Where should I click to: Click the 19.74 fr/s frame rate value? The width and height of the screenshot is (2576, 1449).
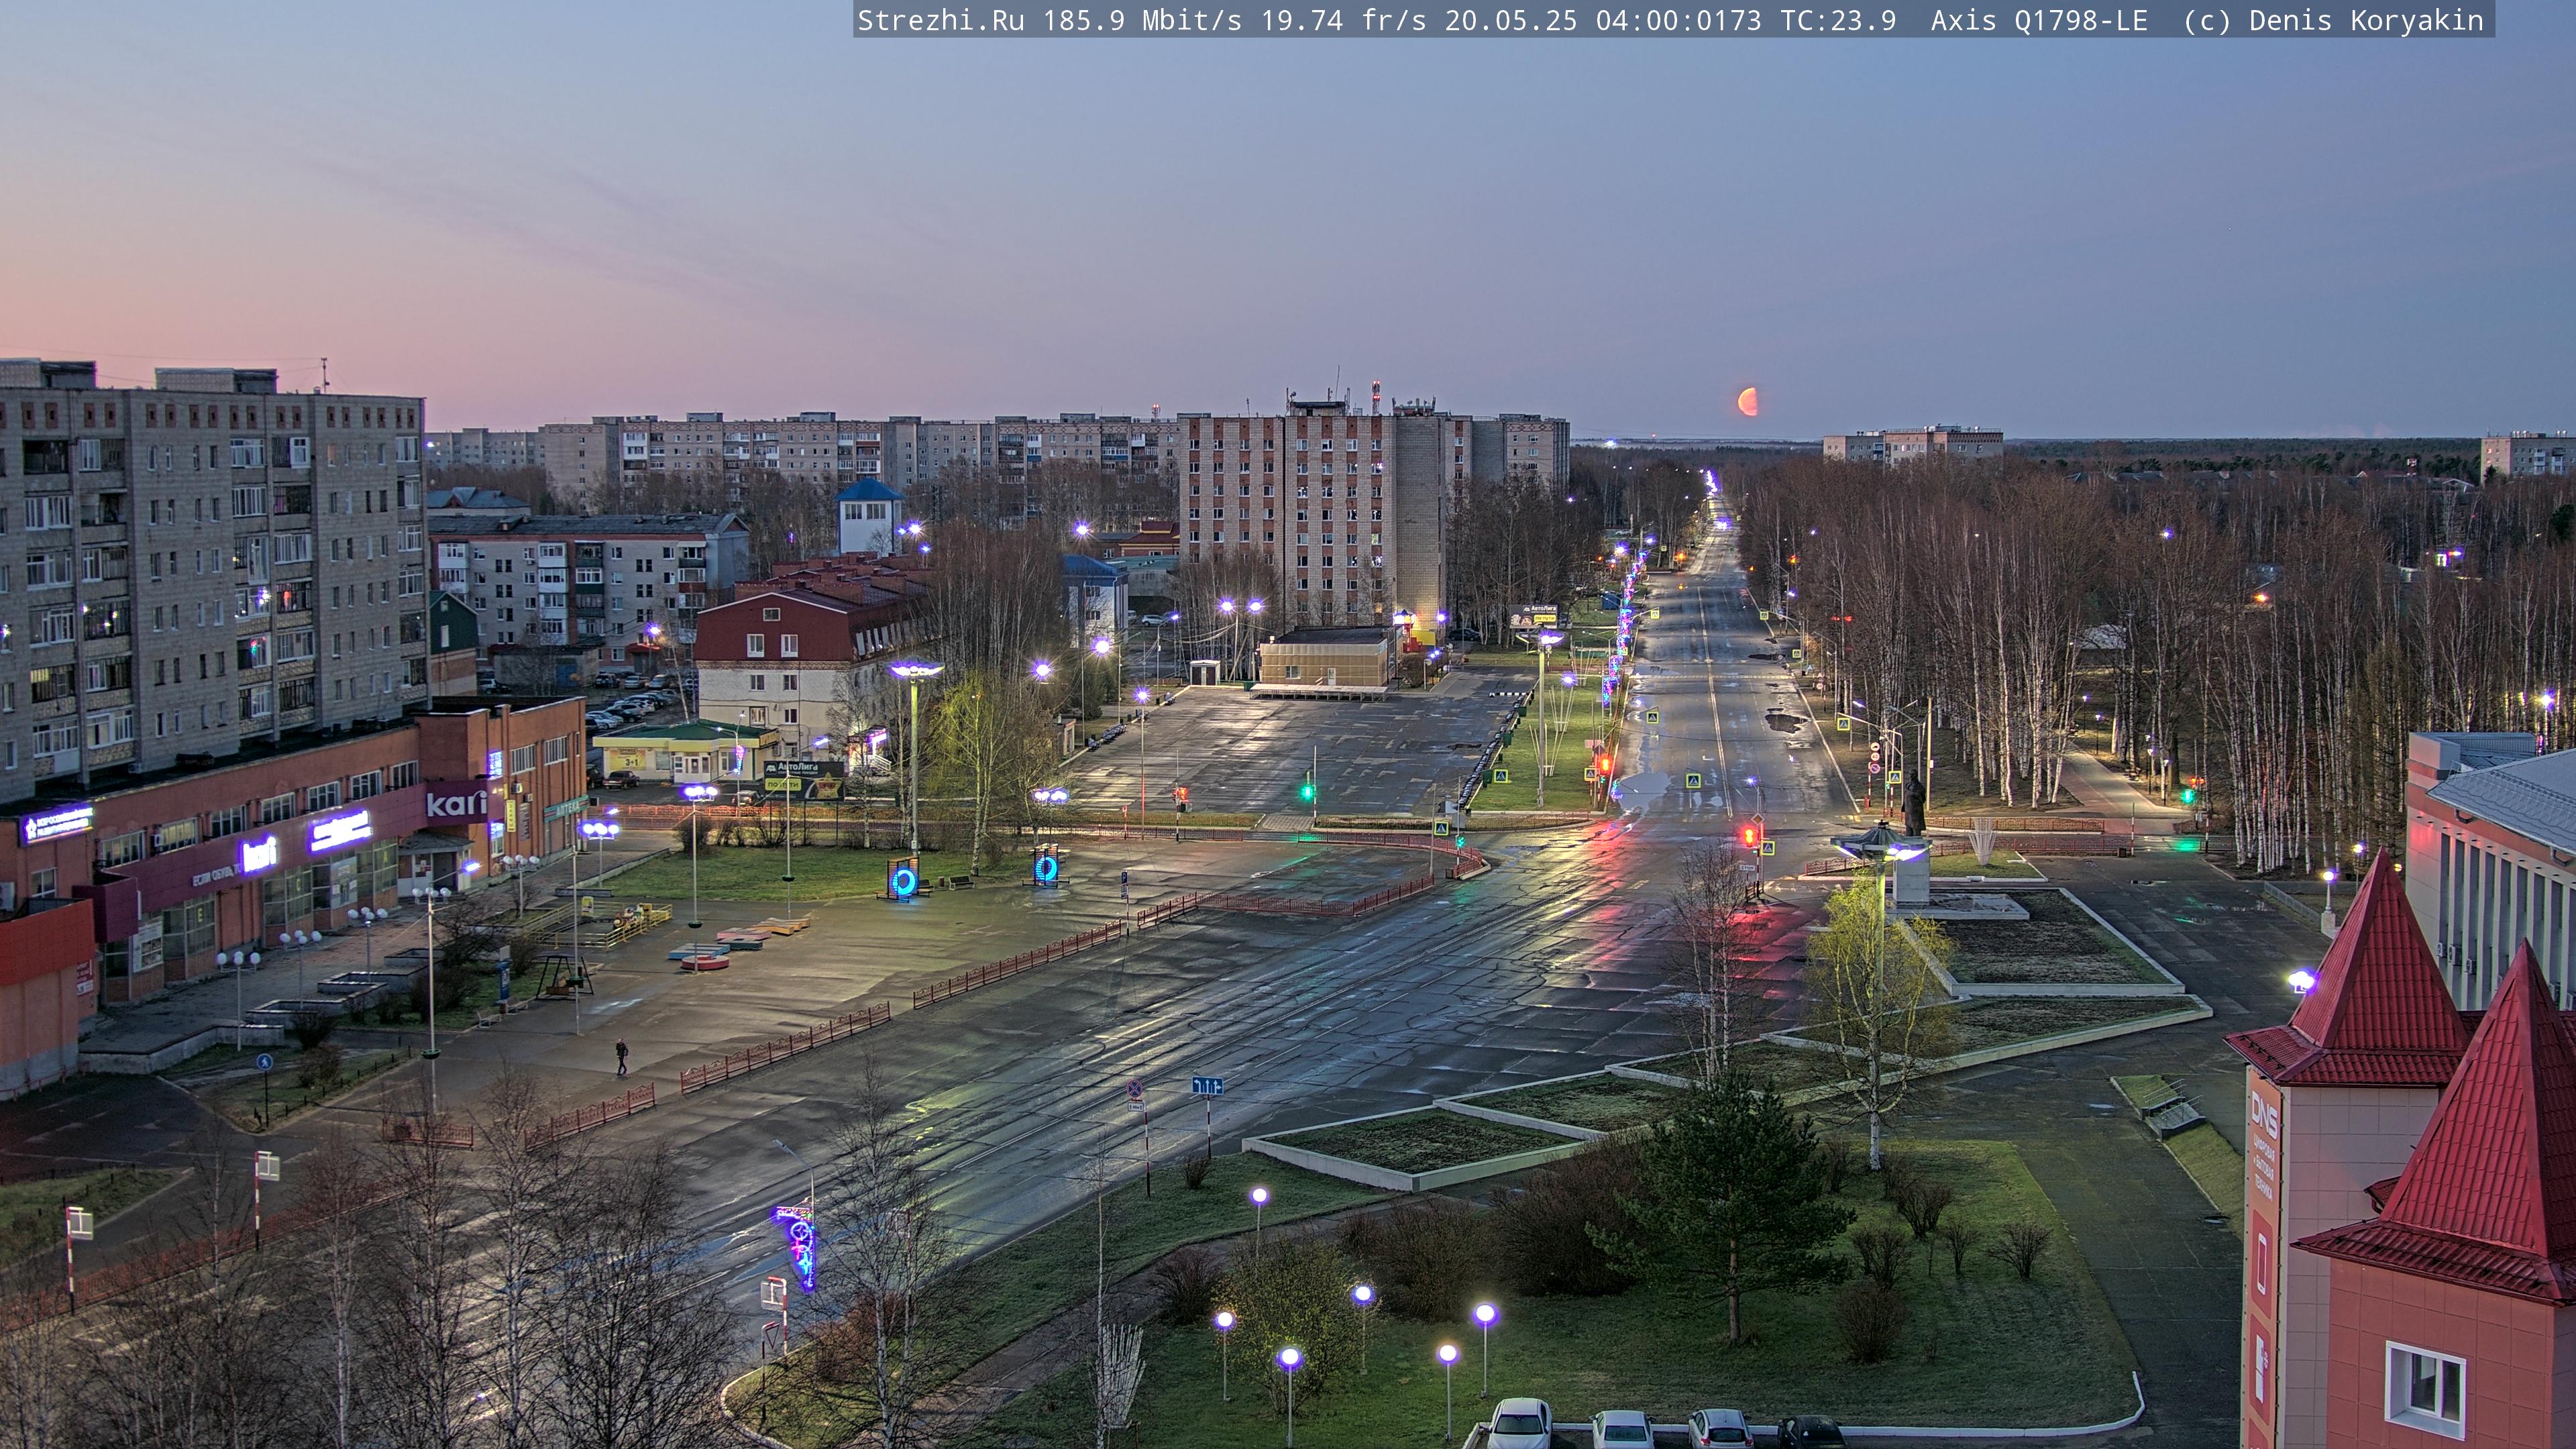point(1343,20)
